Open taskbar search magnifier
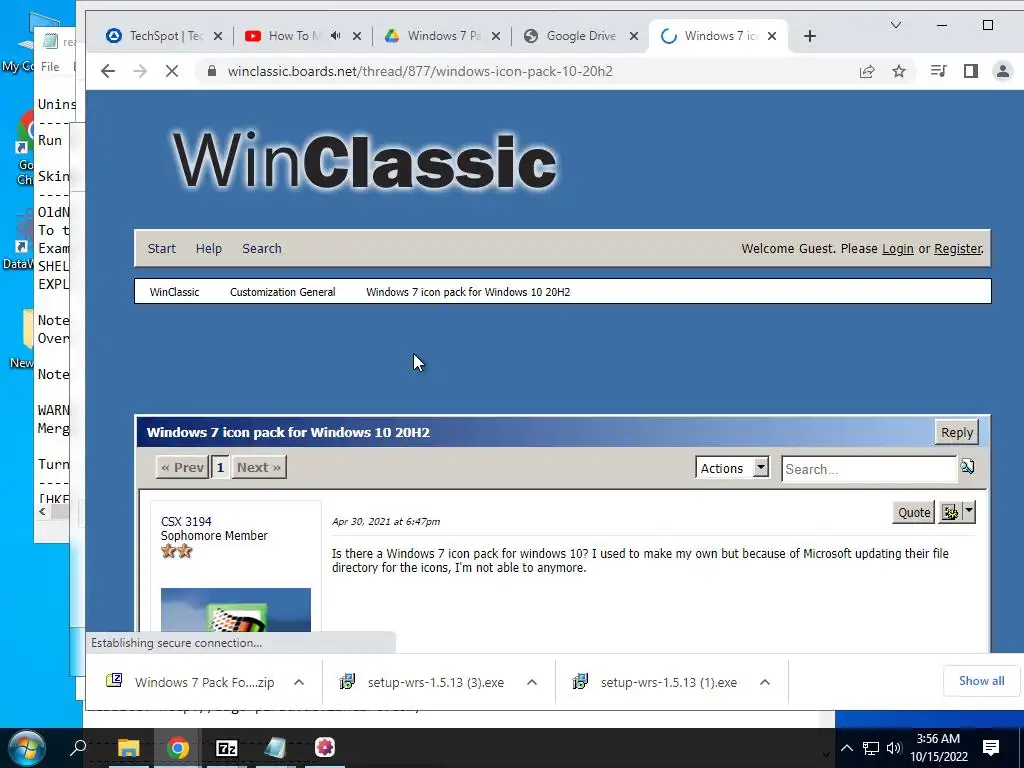Image resolution: width=1024 pixels, height=768 pixels. [78, 747]
